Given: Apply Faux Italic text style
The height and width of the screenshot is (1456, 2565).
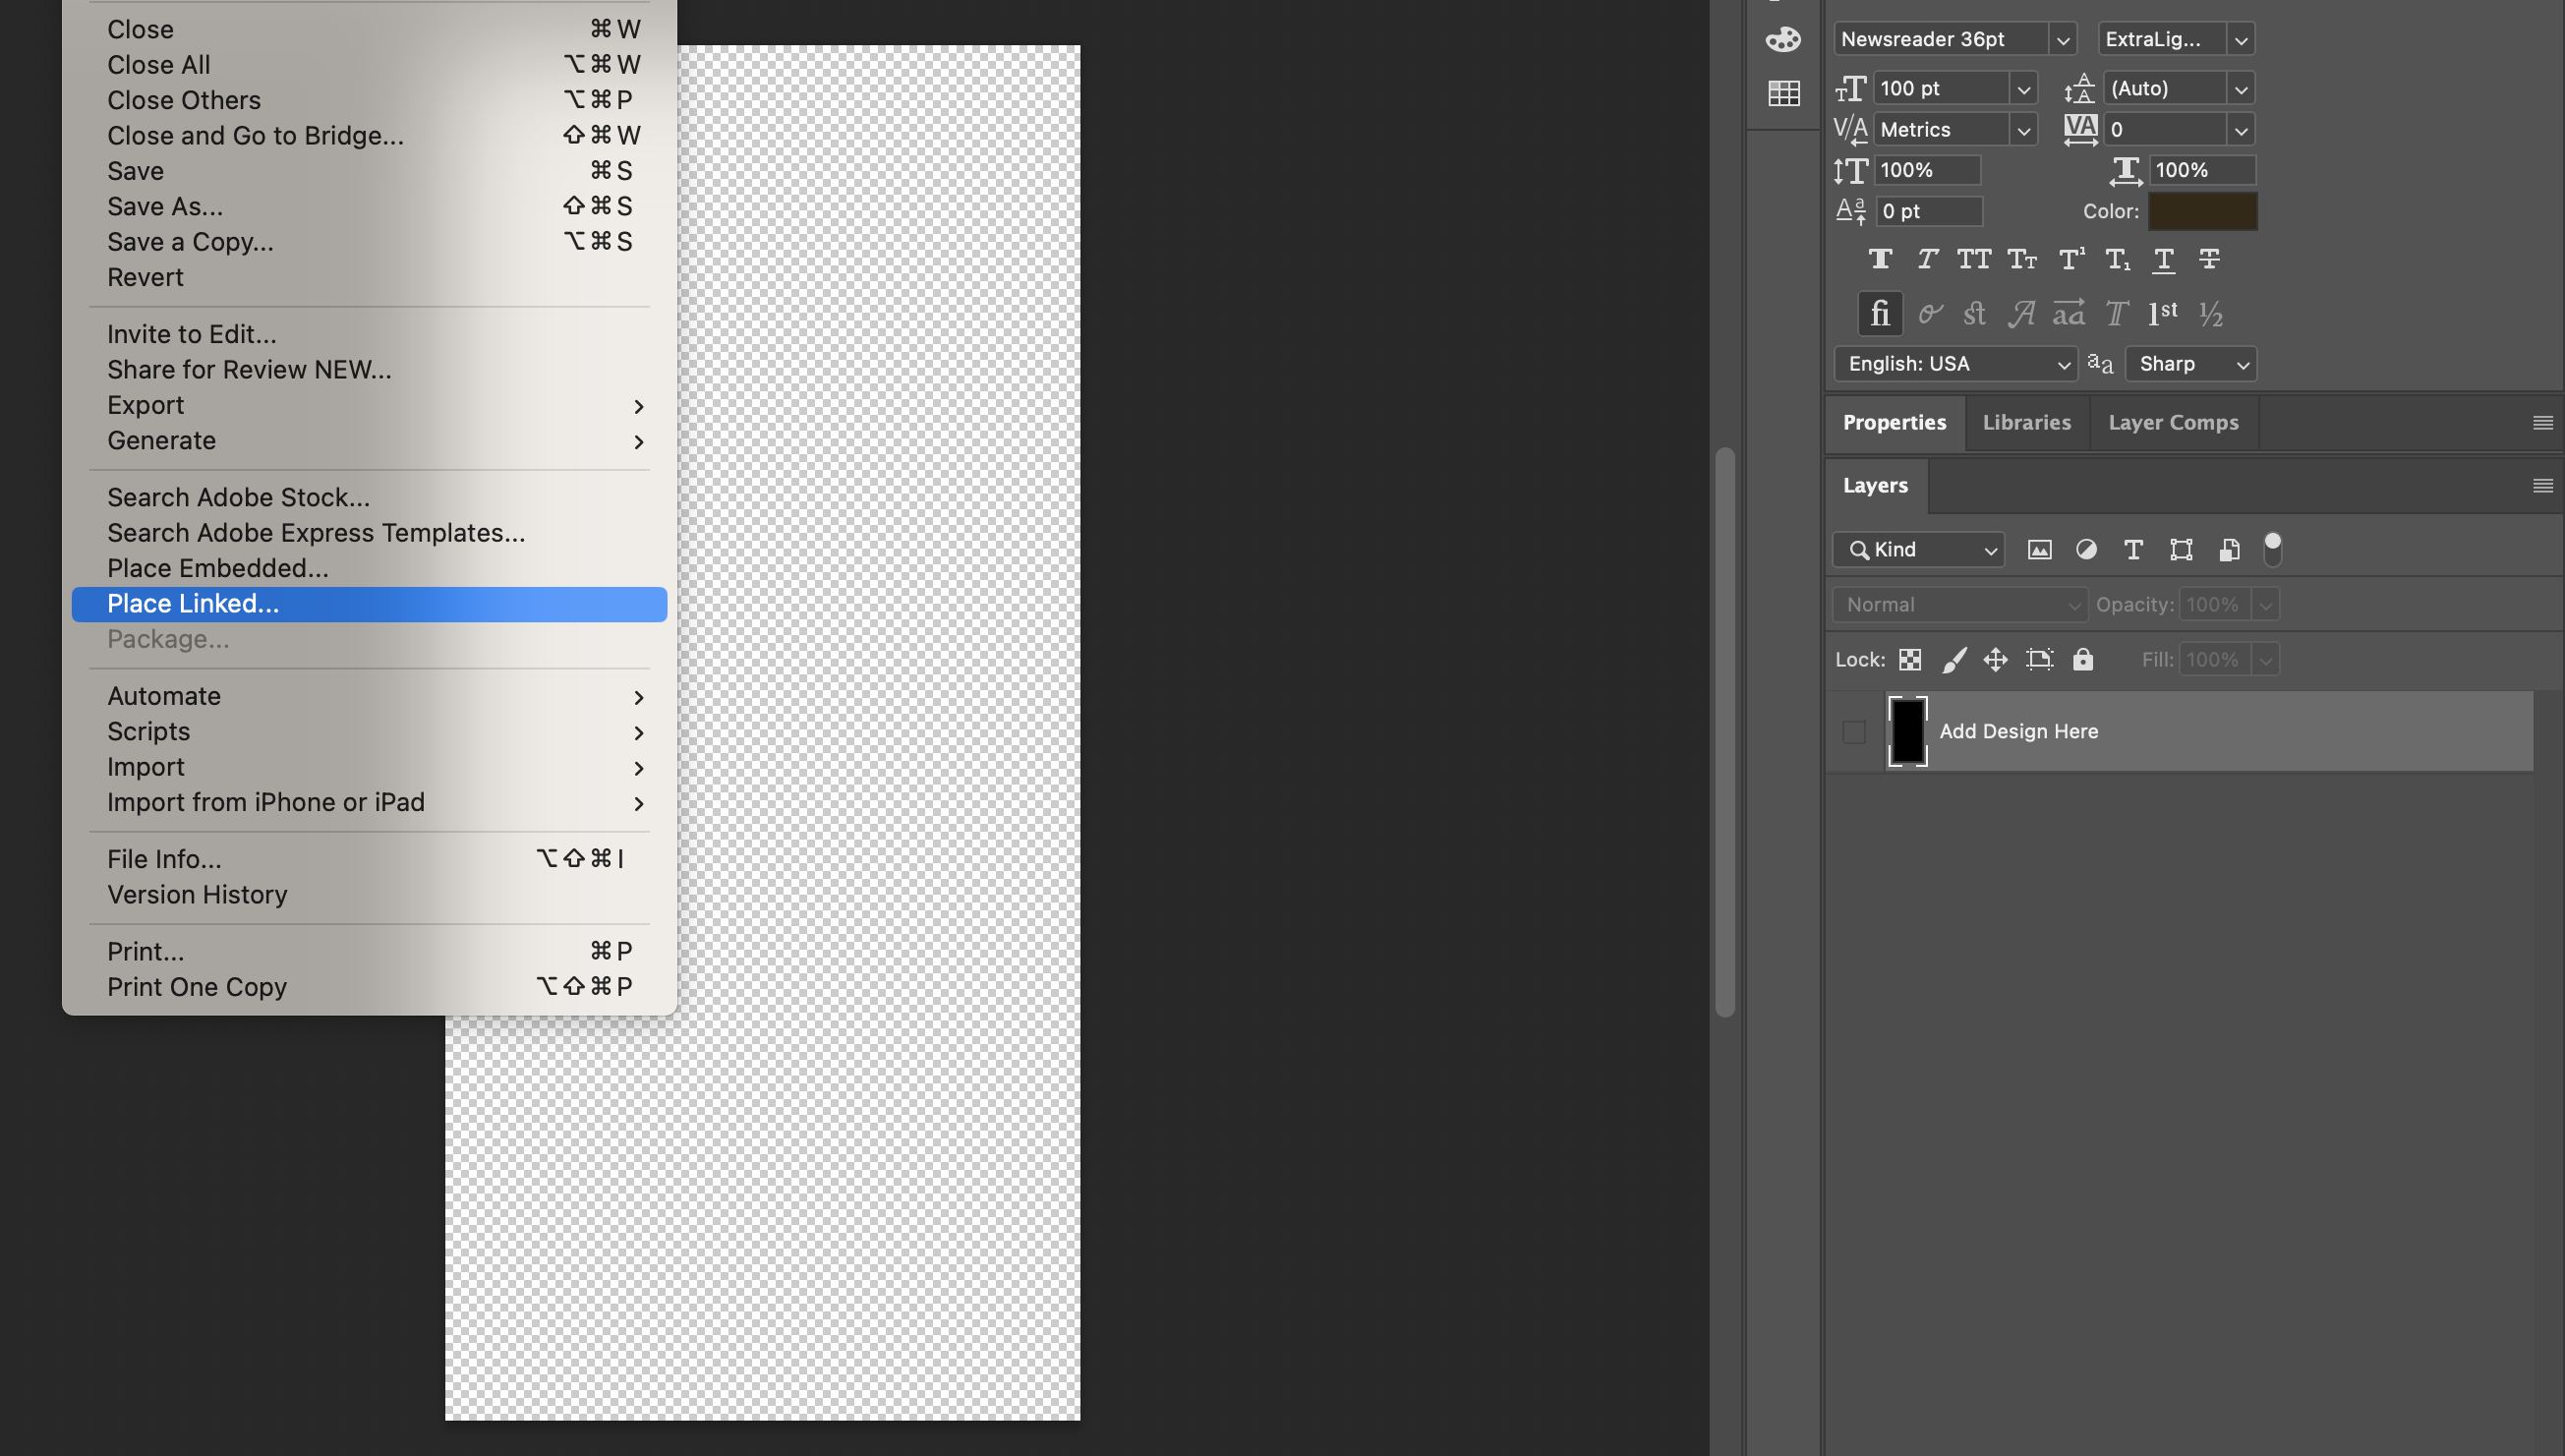Looking at the screenshot, I should coord(1926,259).
